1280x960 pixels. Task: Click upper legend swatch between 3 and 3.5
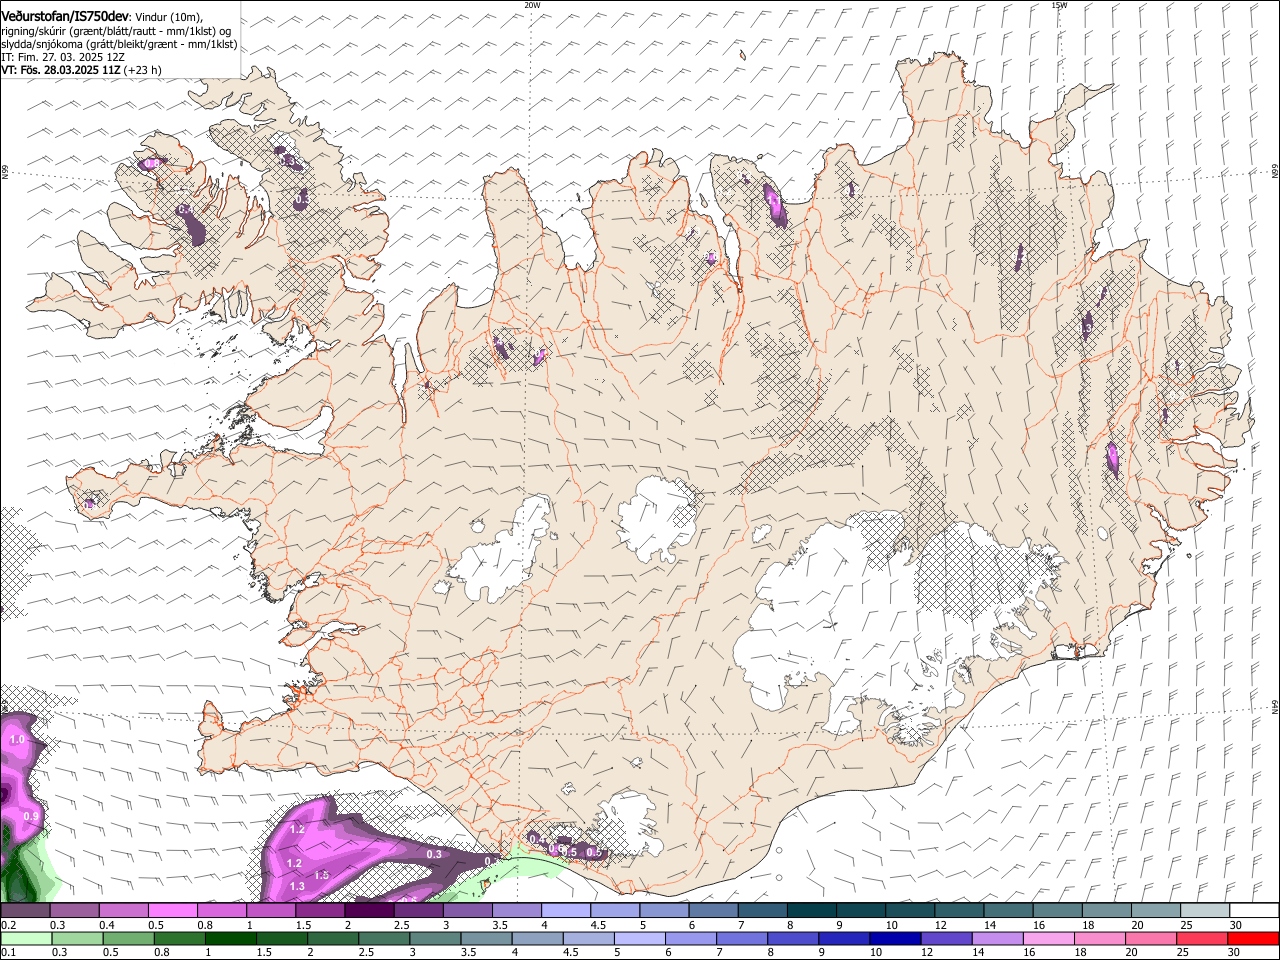468,910
